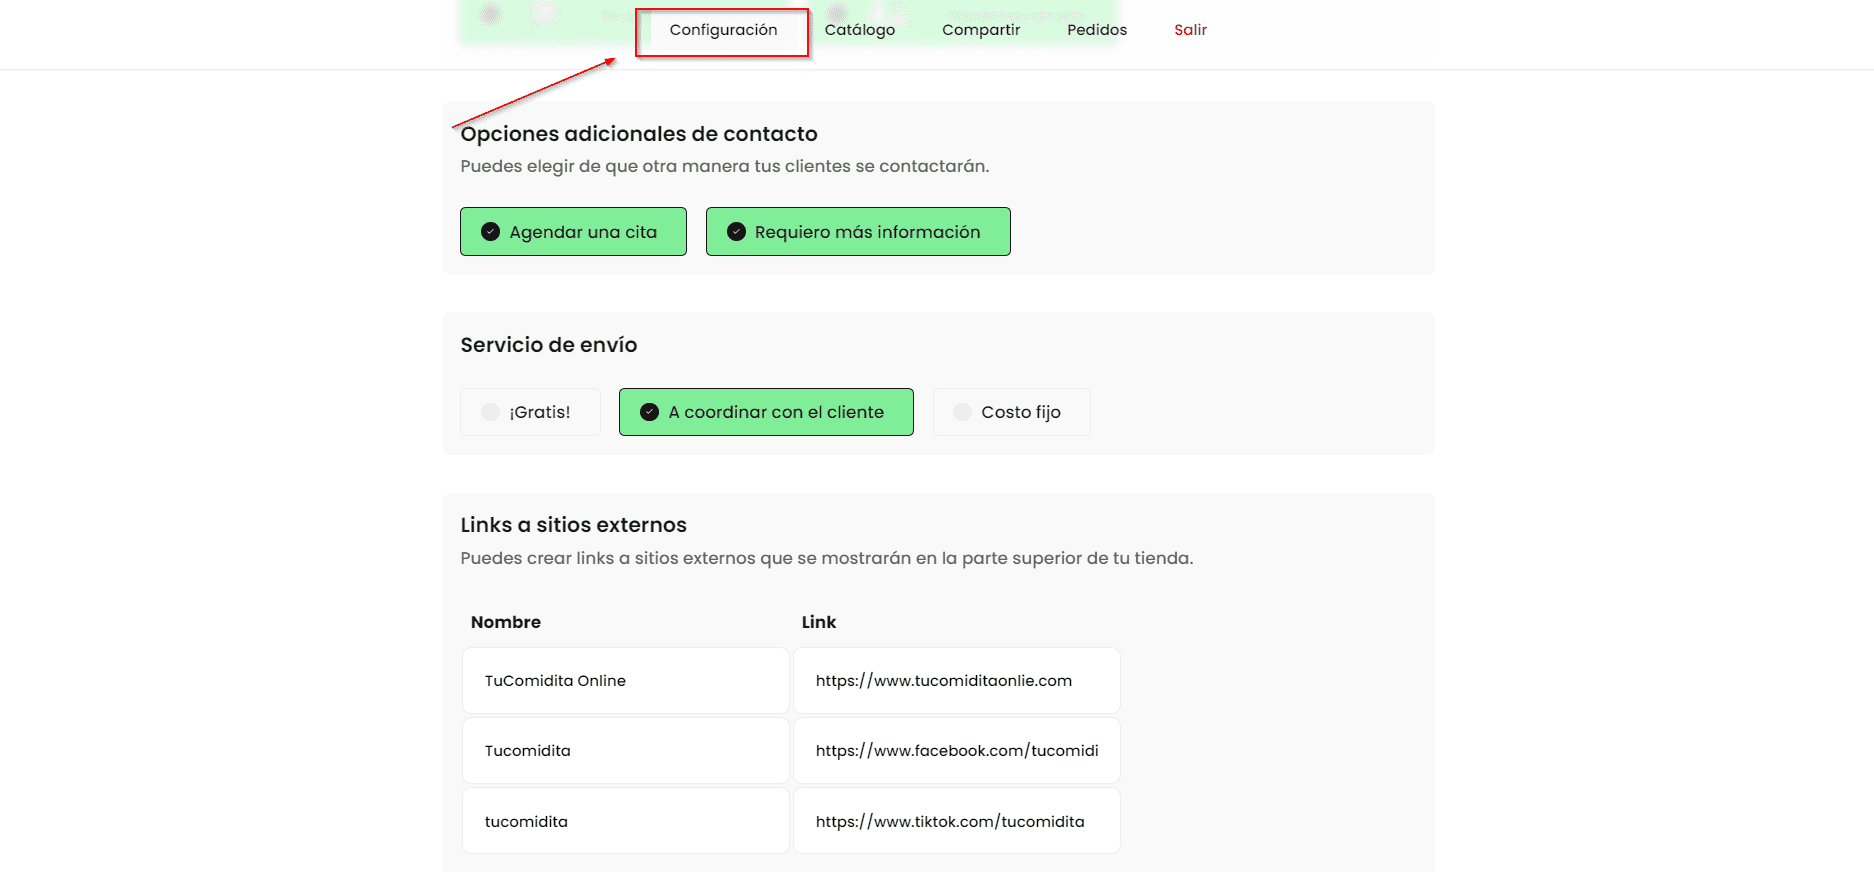
Task: Choose A coordinar con el cliente shipping
Action: (x=766, y=412)
